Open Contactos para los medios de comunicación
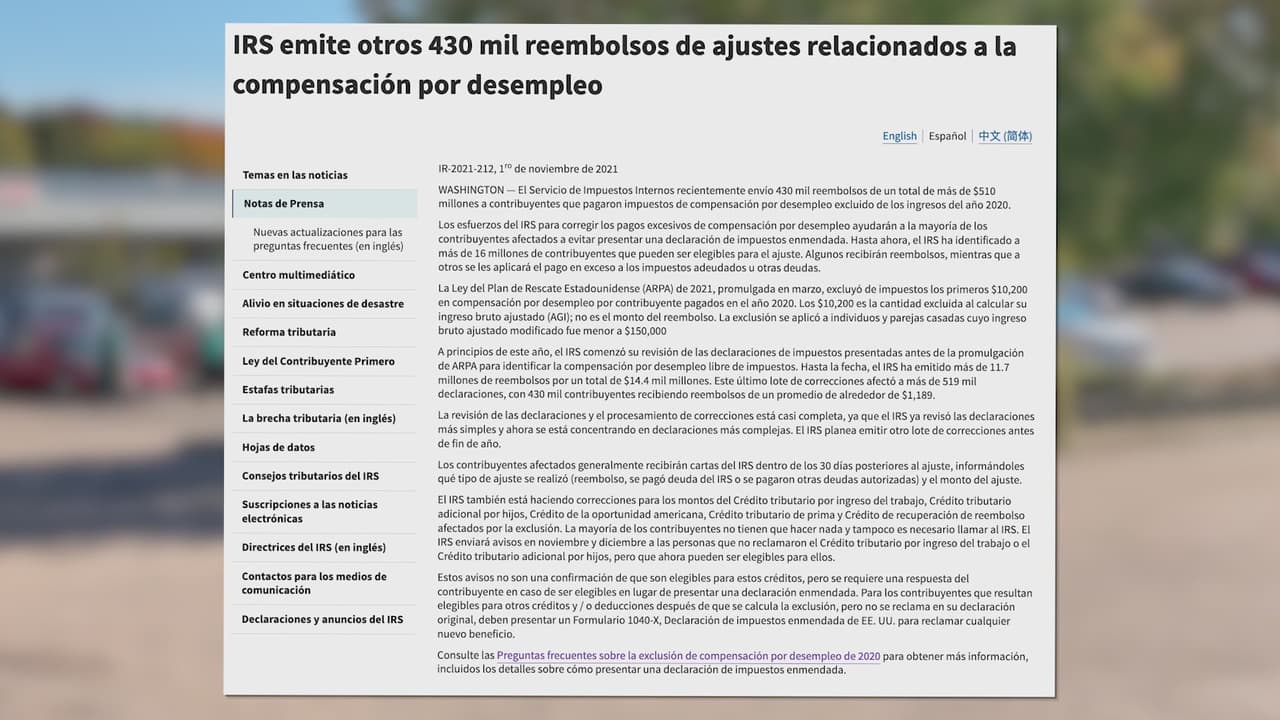 point(313,583)
